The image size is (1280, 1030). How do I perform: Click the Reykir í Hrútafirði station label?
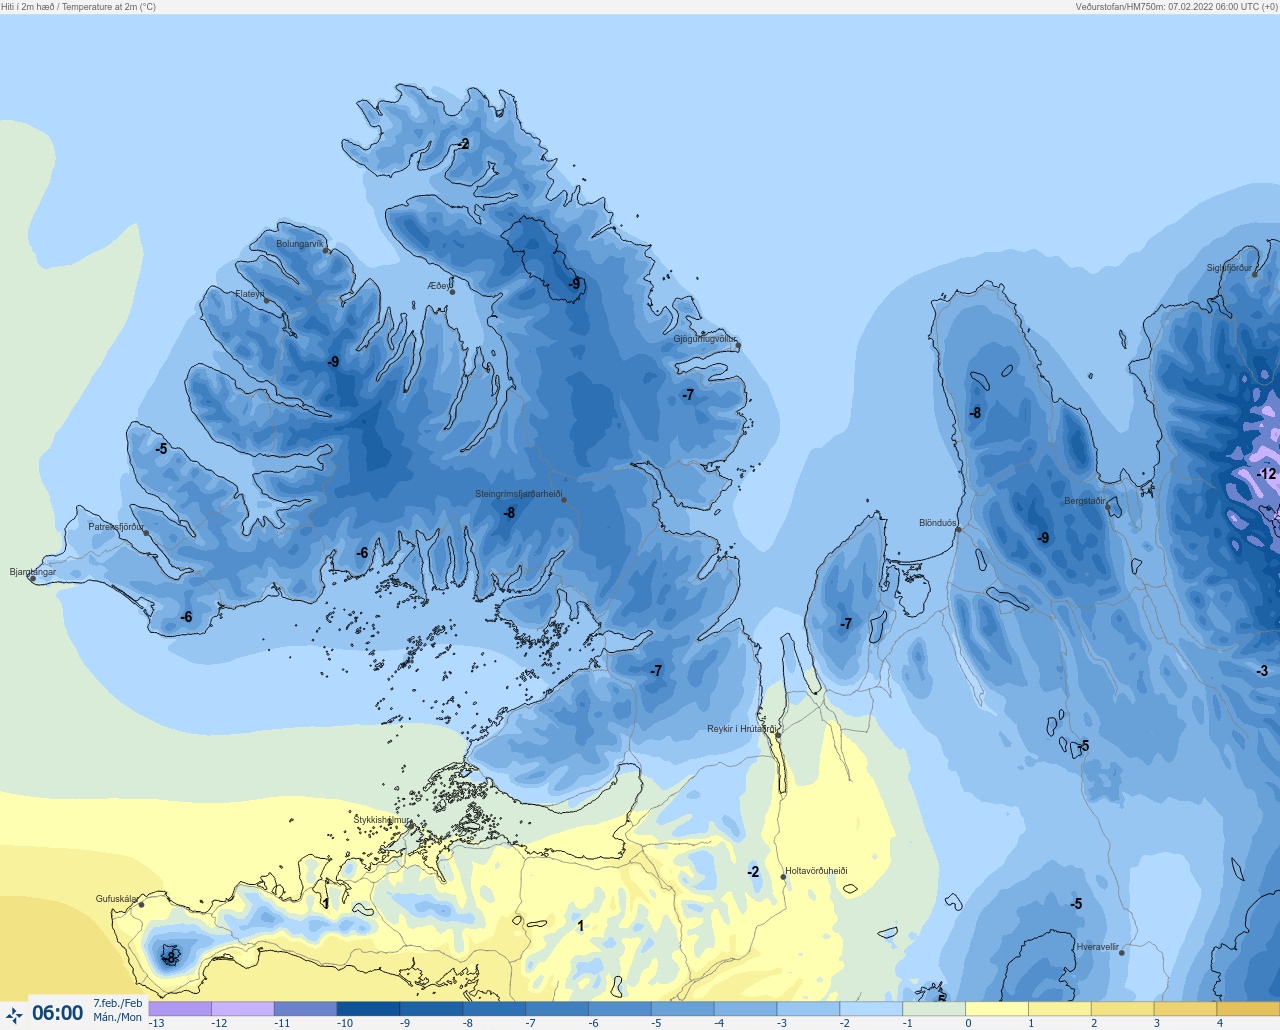tap(742, 729)
